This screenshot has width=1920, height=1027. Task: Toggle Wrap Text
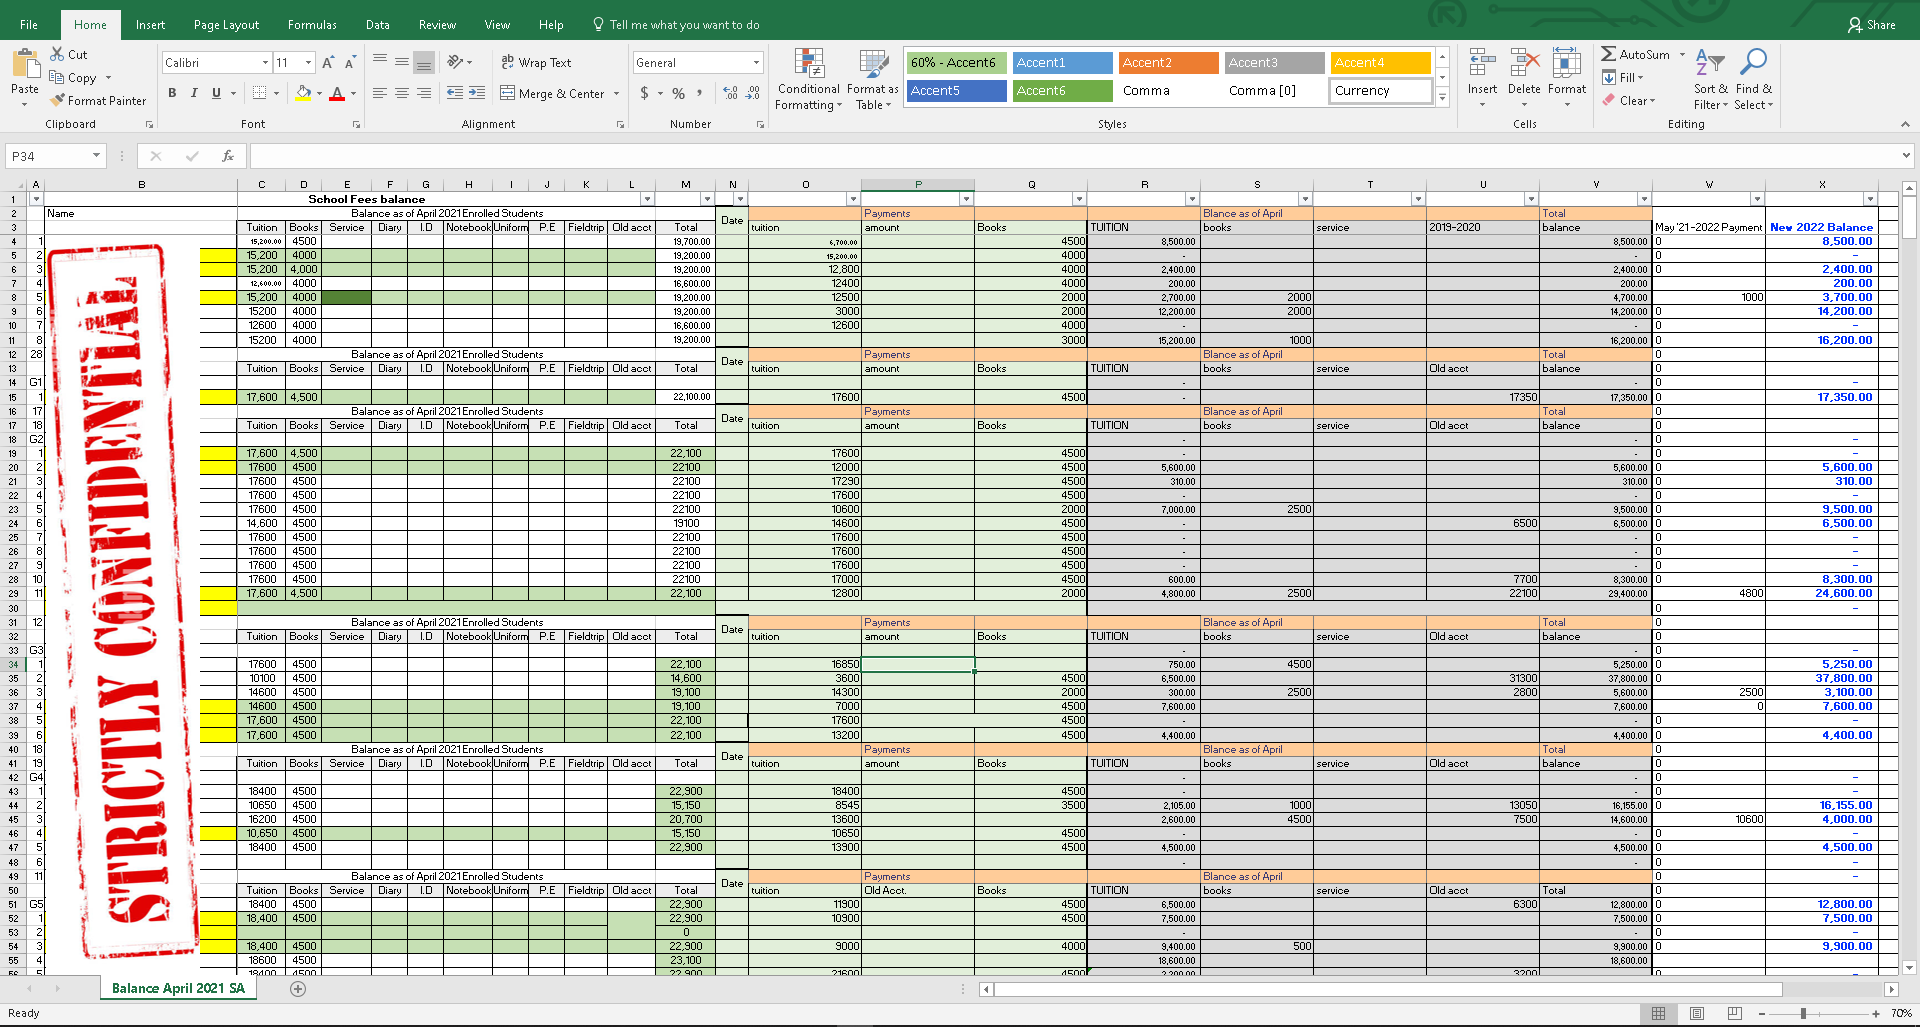click(536, 62)
